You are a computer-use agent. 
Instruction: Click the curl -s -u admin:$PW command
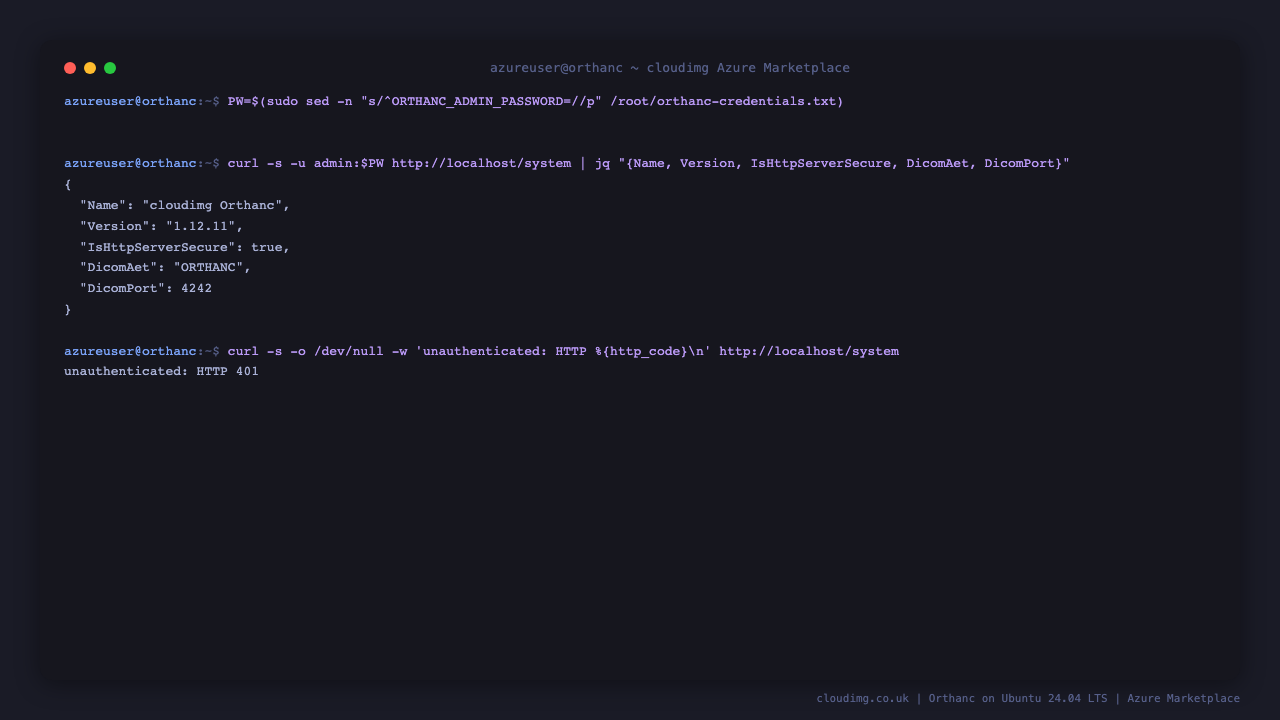[649, 163]
